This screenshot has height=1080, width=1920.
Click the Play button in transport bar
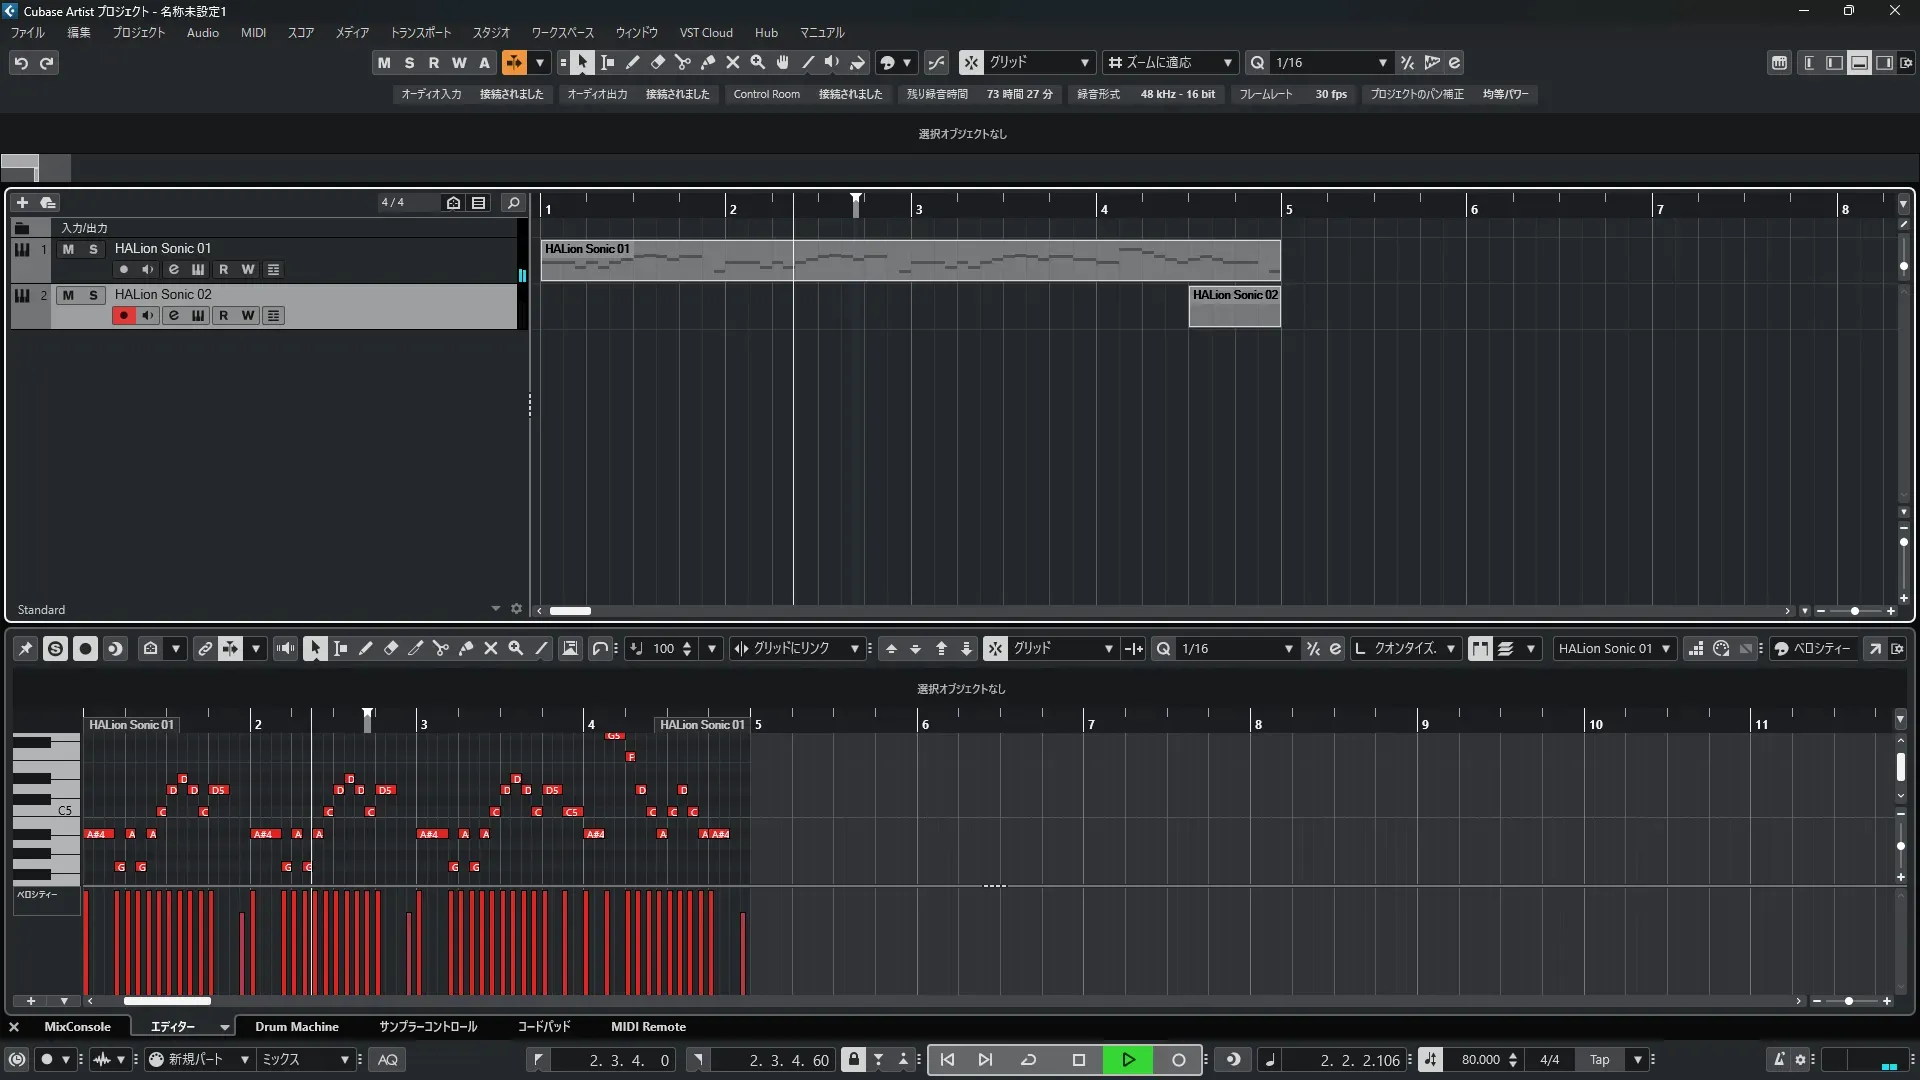1128,1060
